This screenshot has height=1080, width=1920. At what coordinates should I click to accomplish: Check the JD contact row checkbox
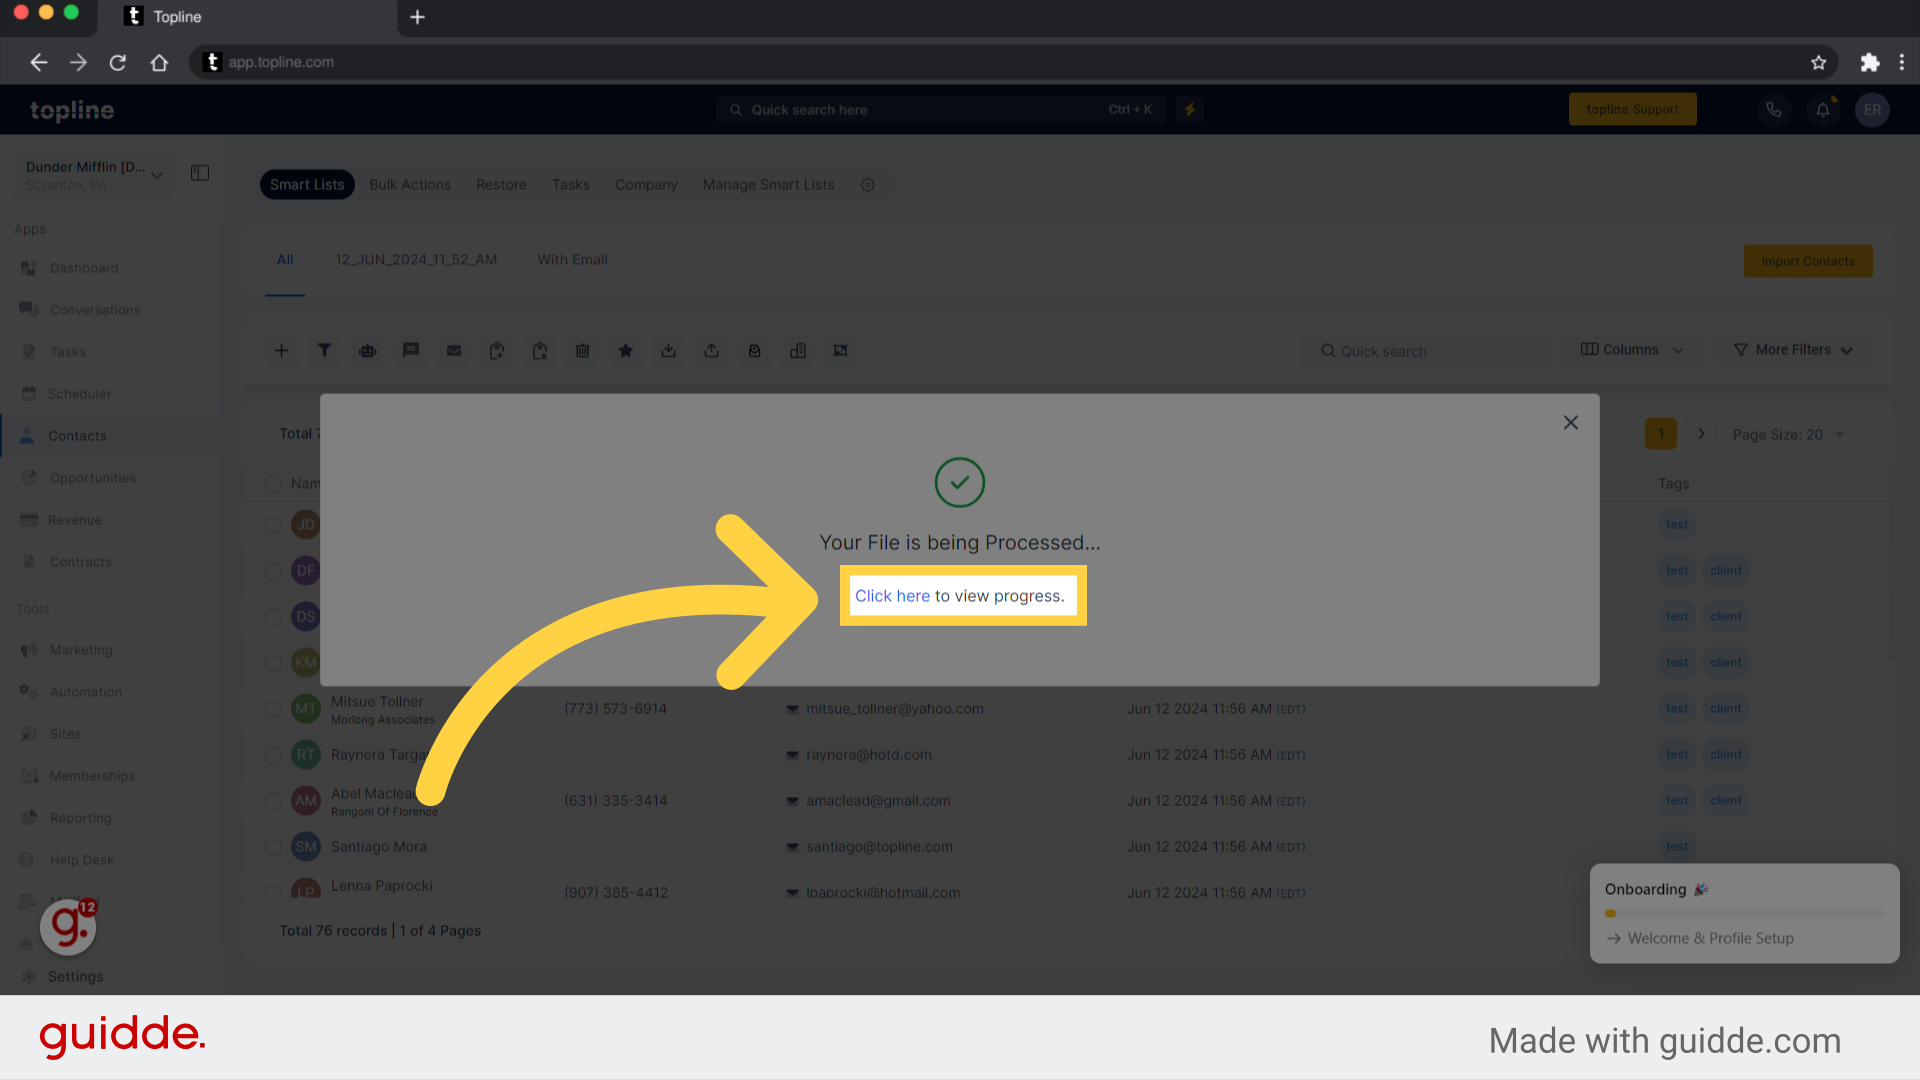pos(272,525)
